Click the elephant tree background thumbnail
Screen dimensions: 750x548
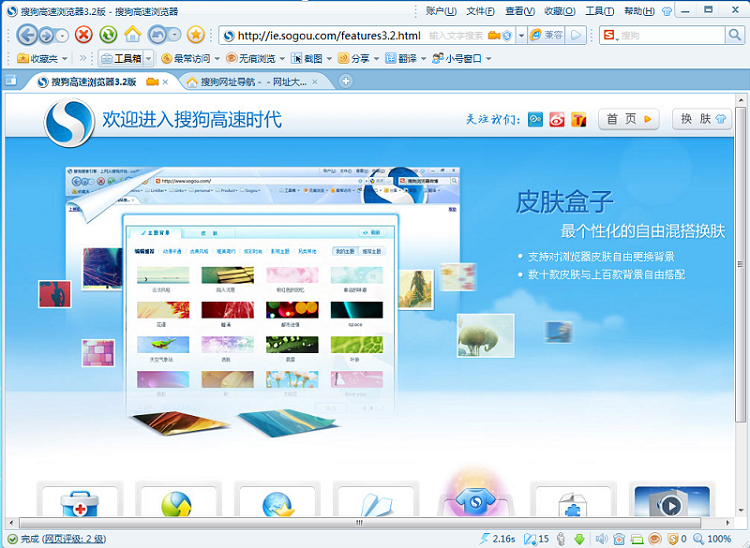(485, 336)
